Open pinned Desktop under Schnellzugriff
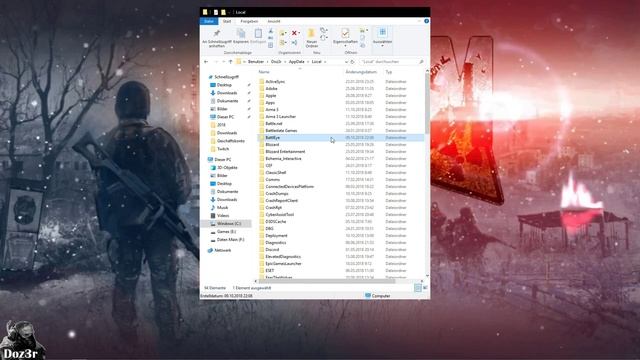The image size is (640, 360). (x=224, y=85)
